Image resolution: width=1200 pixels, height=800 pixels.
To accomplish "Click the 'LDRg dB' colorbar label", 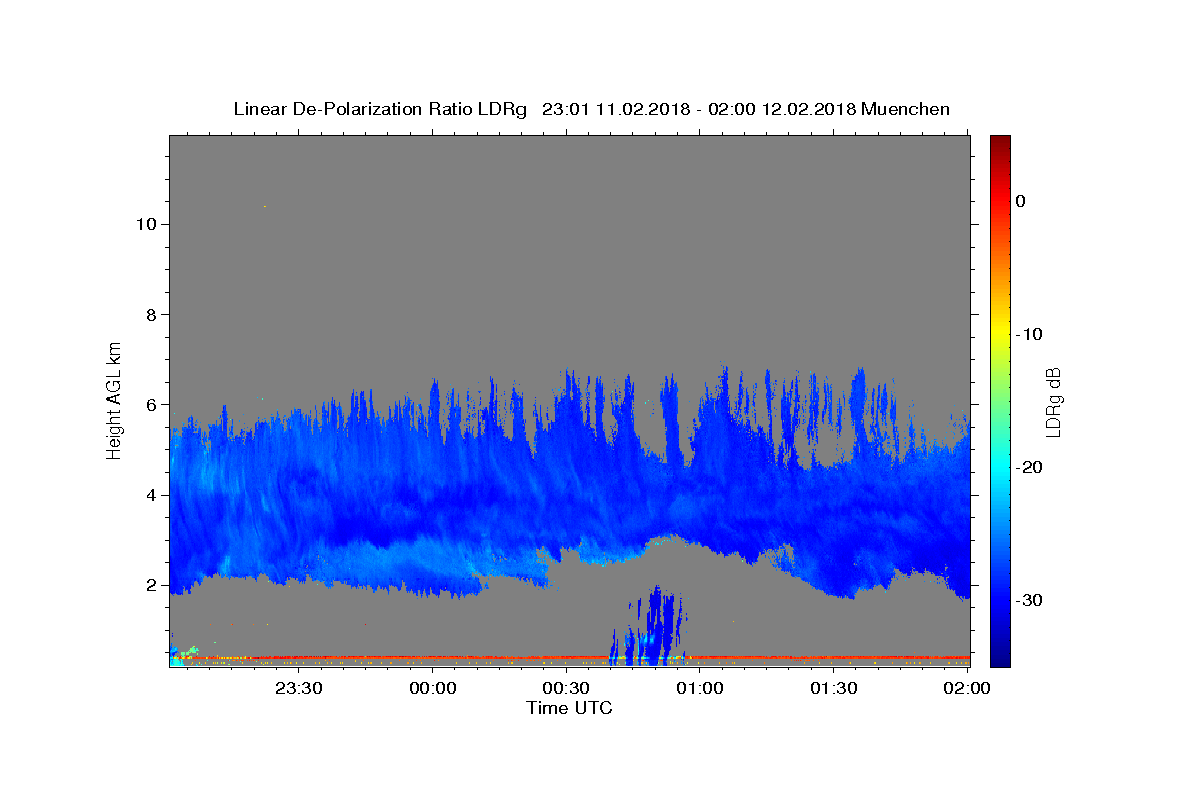I will click(1053, 401).
